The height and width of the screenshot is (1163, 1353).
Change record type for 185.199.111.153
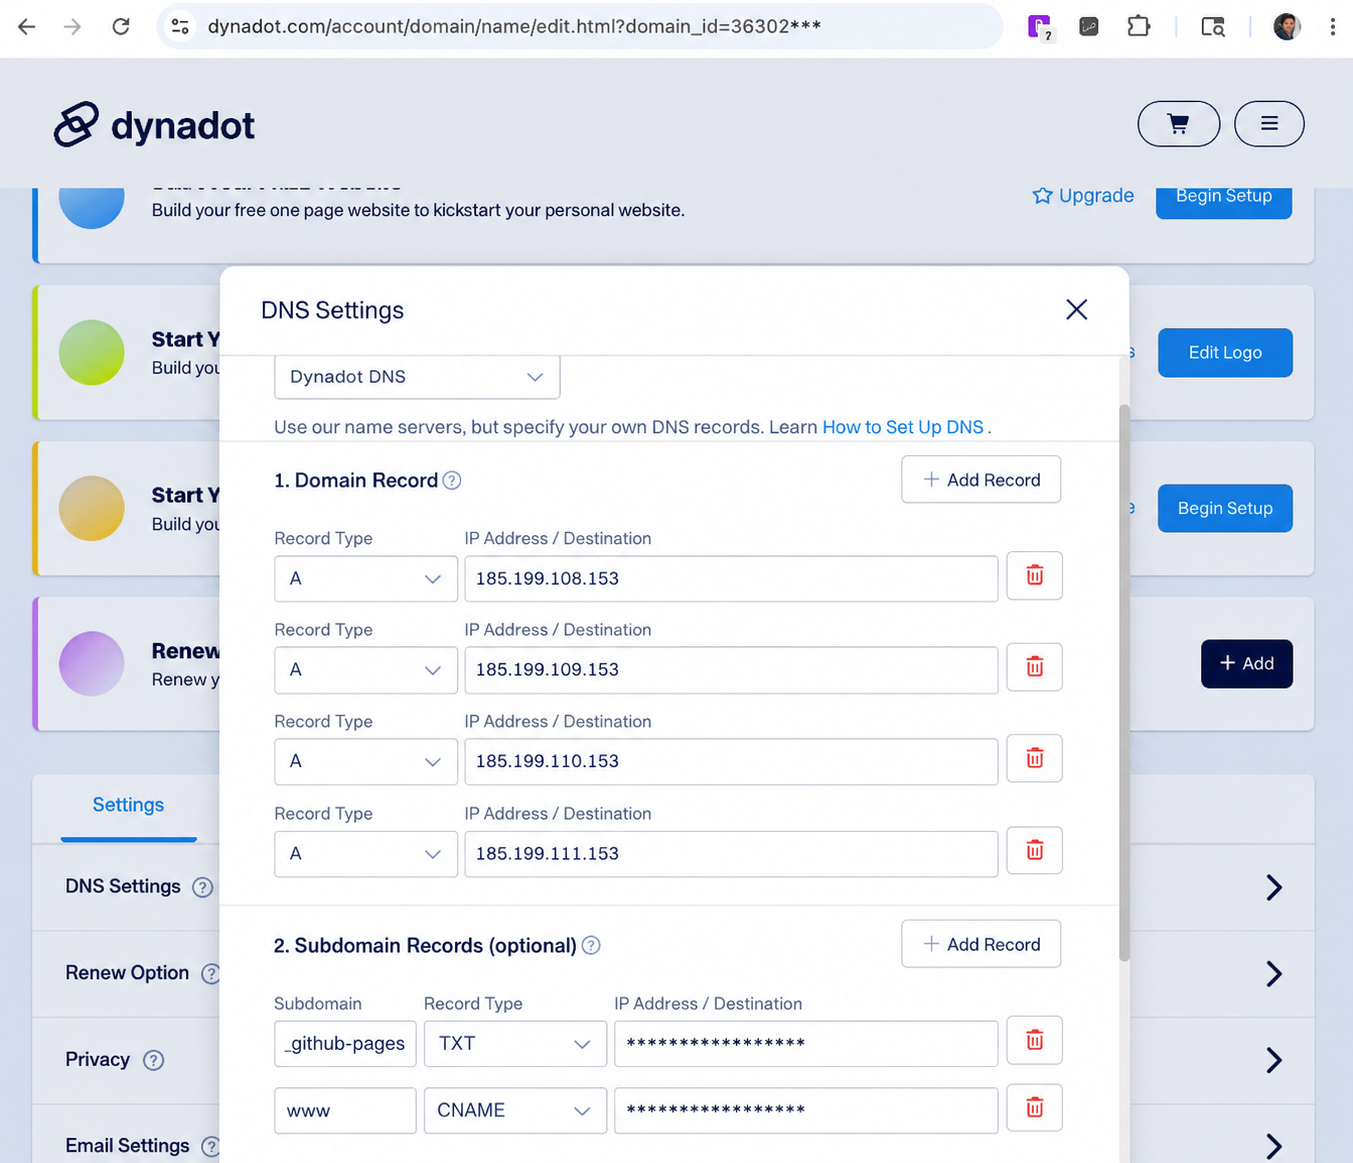(x=366, y=854)
